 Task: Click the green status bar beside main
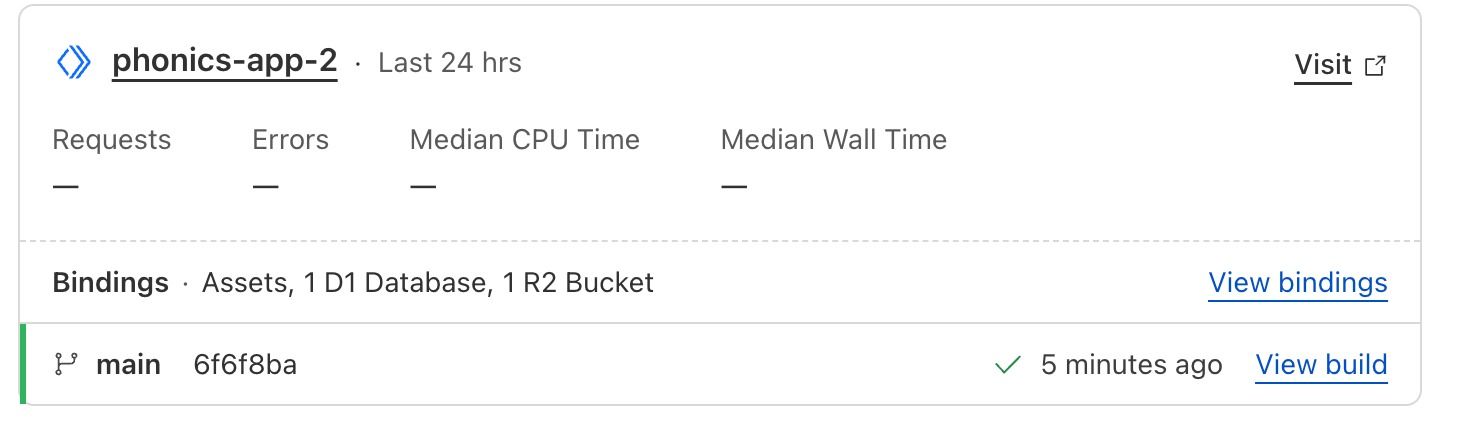[x=22, y=364]
